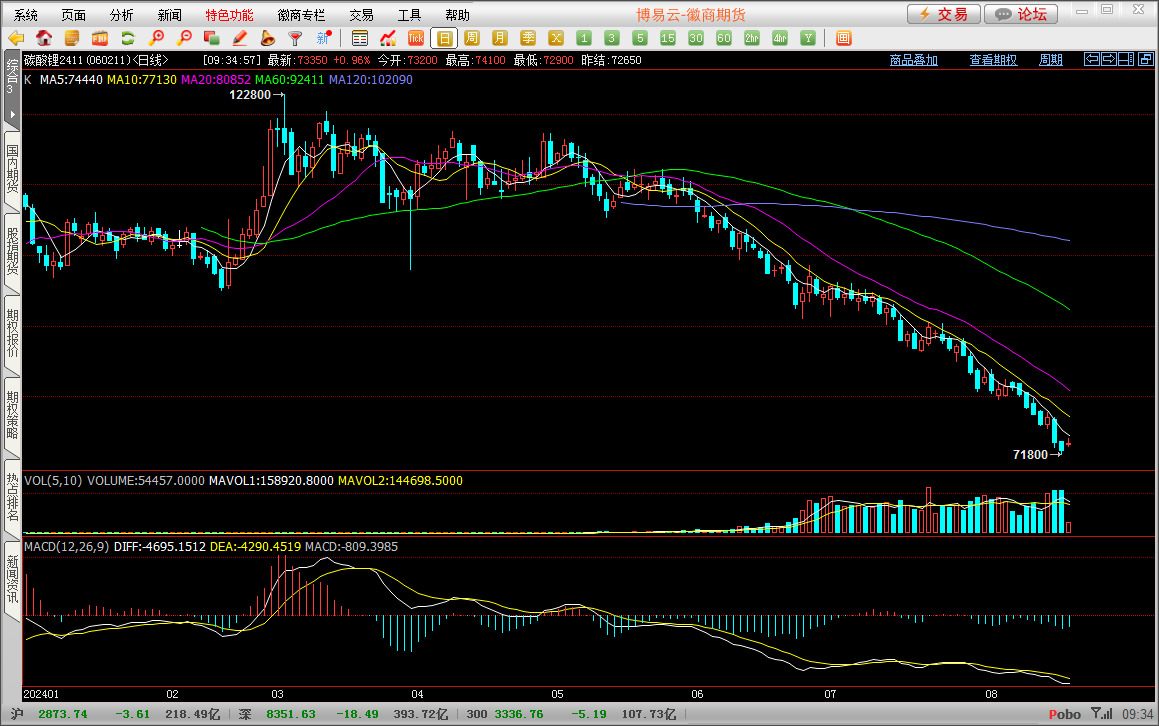The image size is (1159, 726).
Task: Click the Tick chart icon
Action: (415, 38)
